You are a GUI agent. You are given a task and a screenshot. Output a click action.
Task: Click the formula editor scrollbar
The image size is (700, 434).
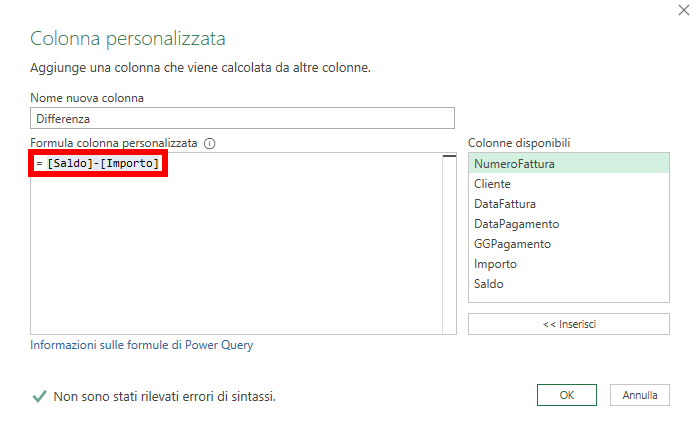tap(450, 243)
